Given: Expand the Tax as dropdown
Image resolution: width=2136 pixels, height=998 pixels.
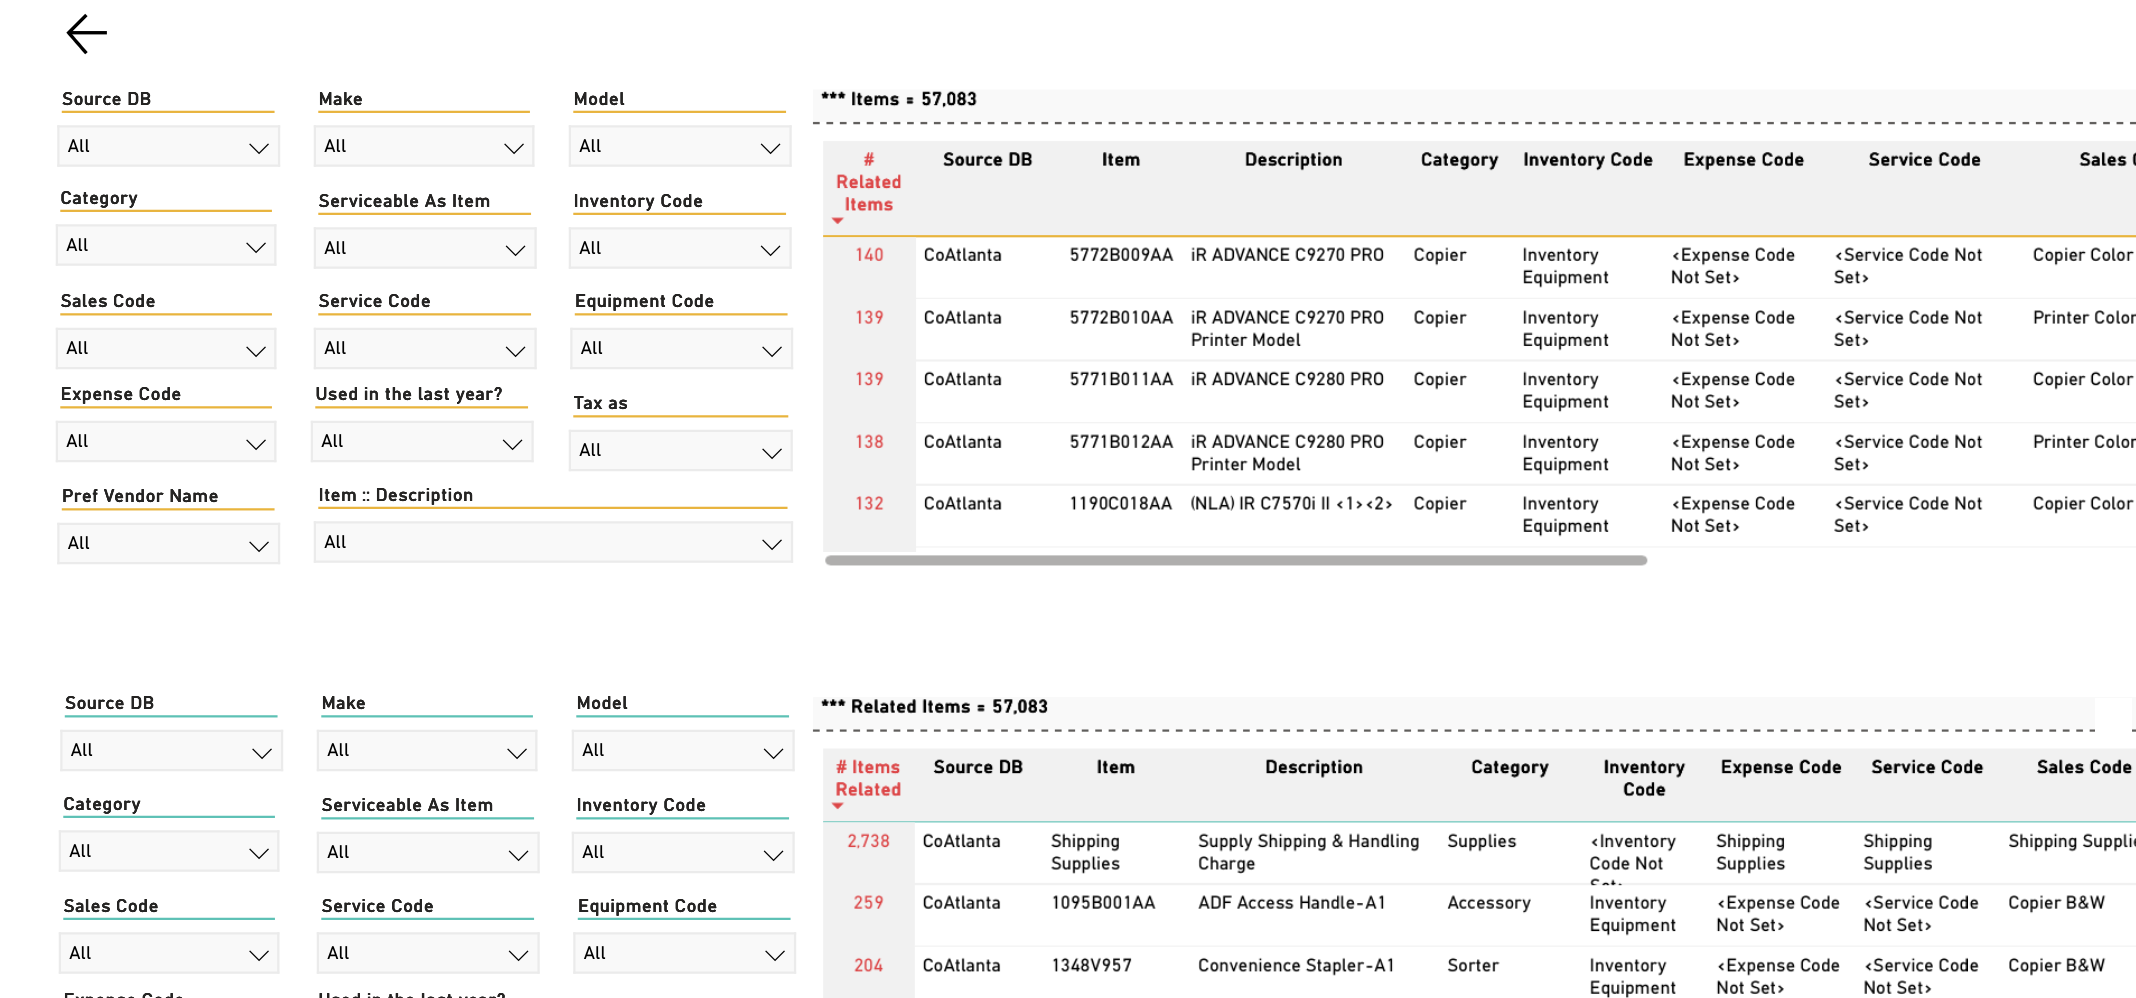Looking at the screenshot, I should pyautogui.click(x=681, y=451).
